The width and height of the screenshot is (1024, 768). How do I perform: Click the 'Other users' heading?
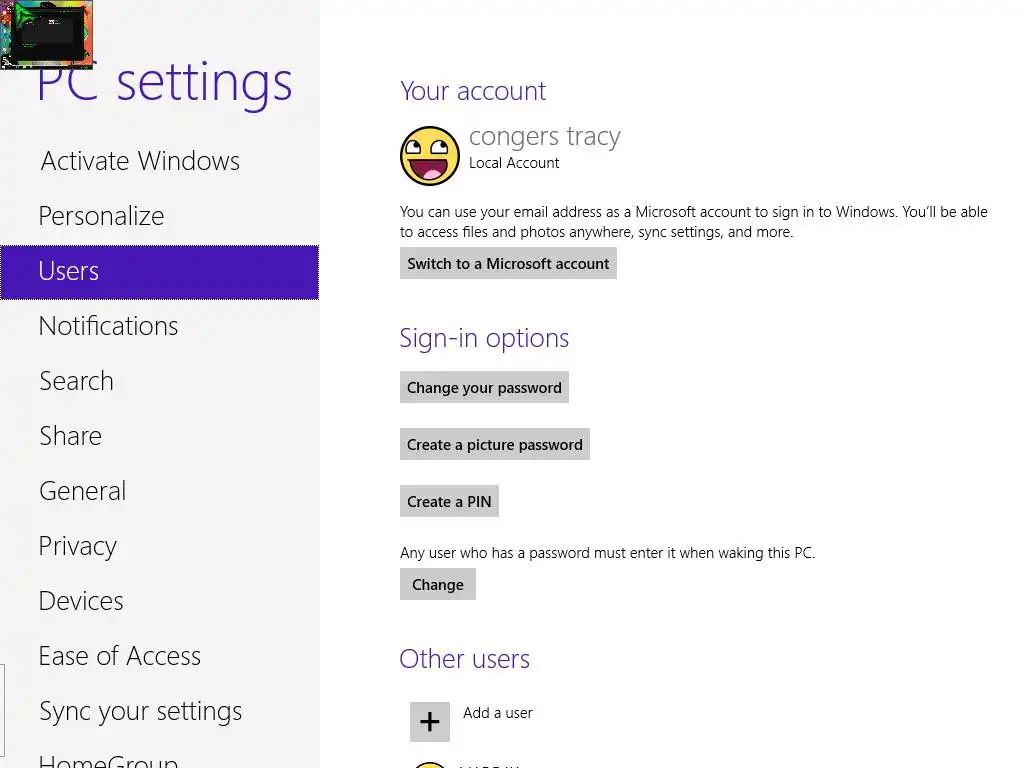464,659
